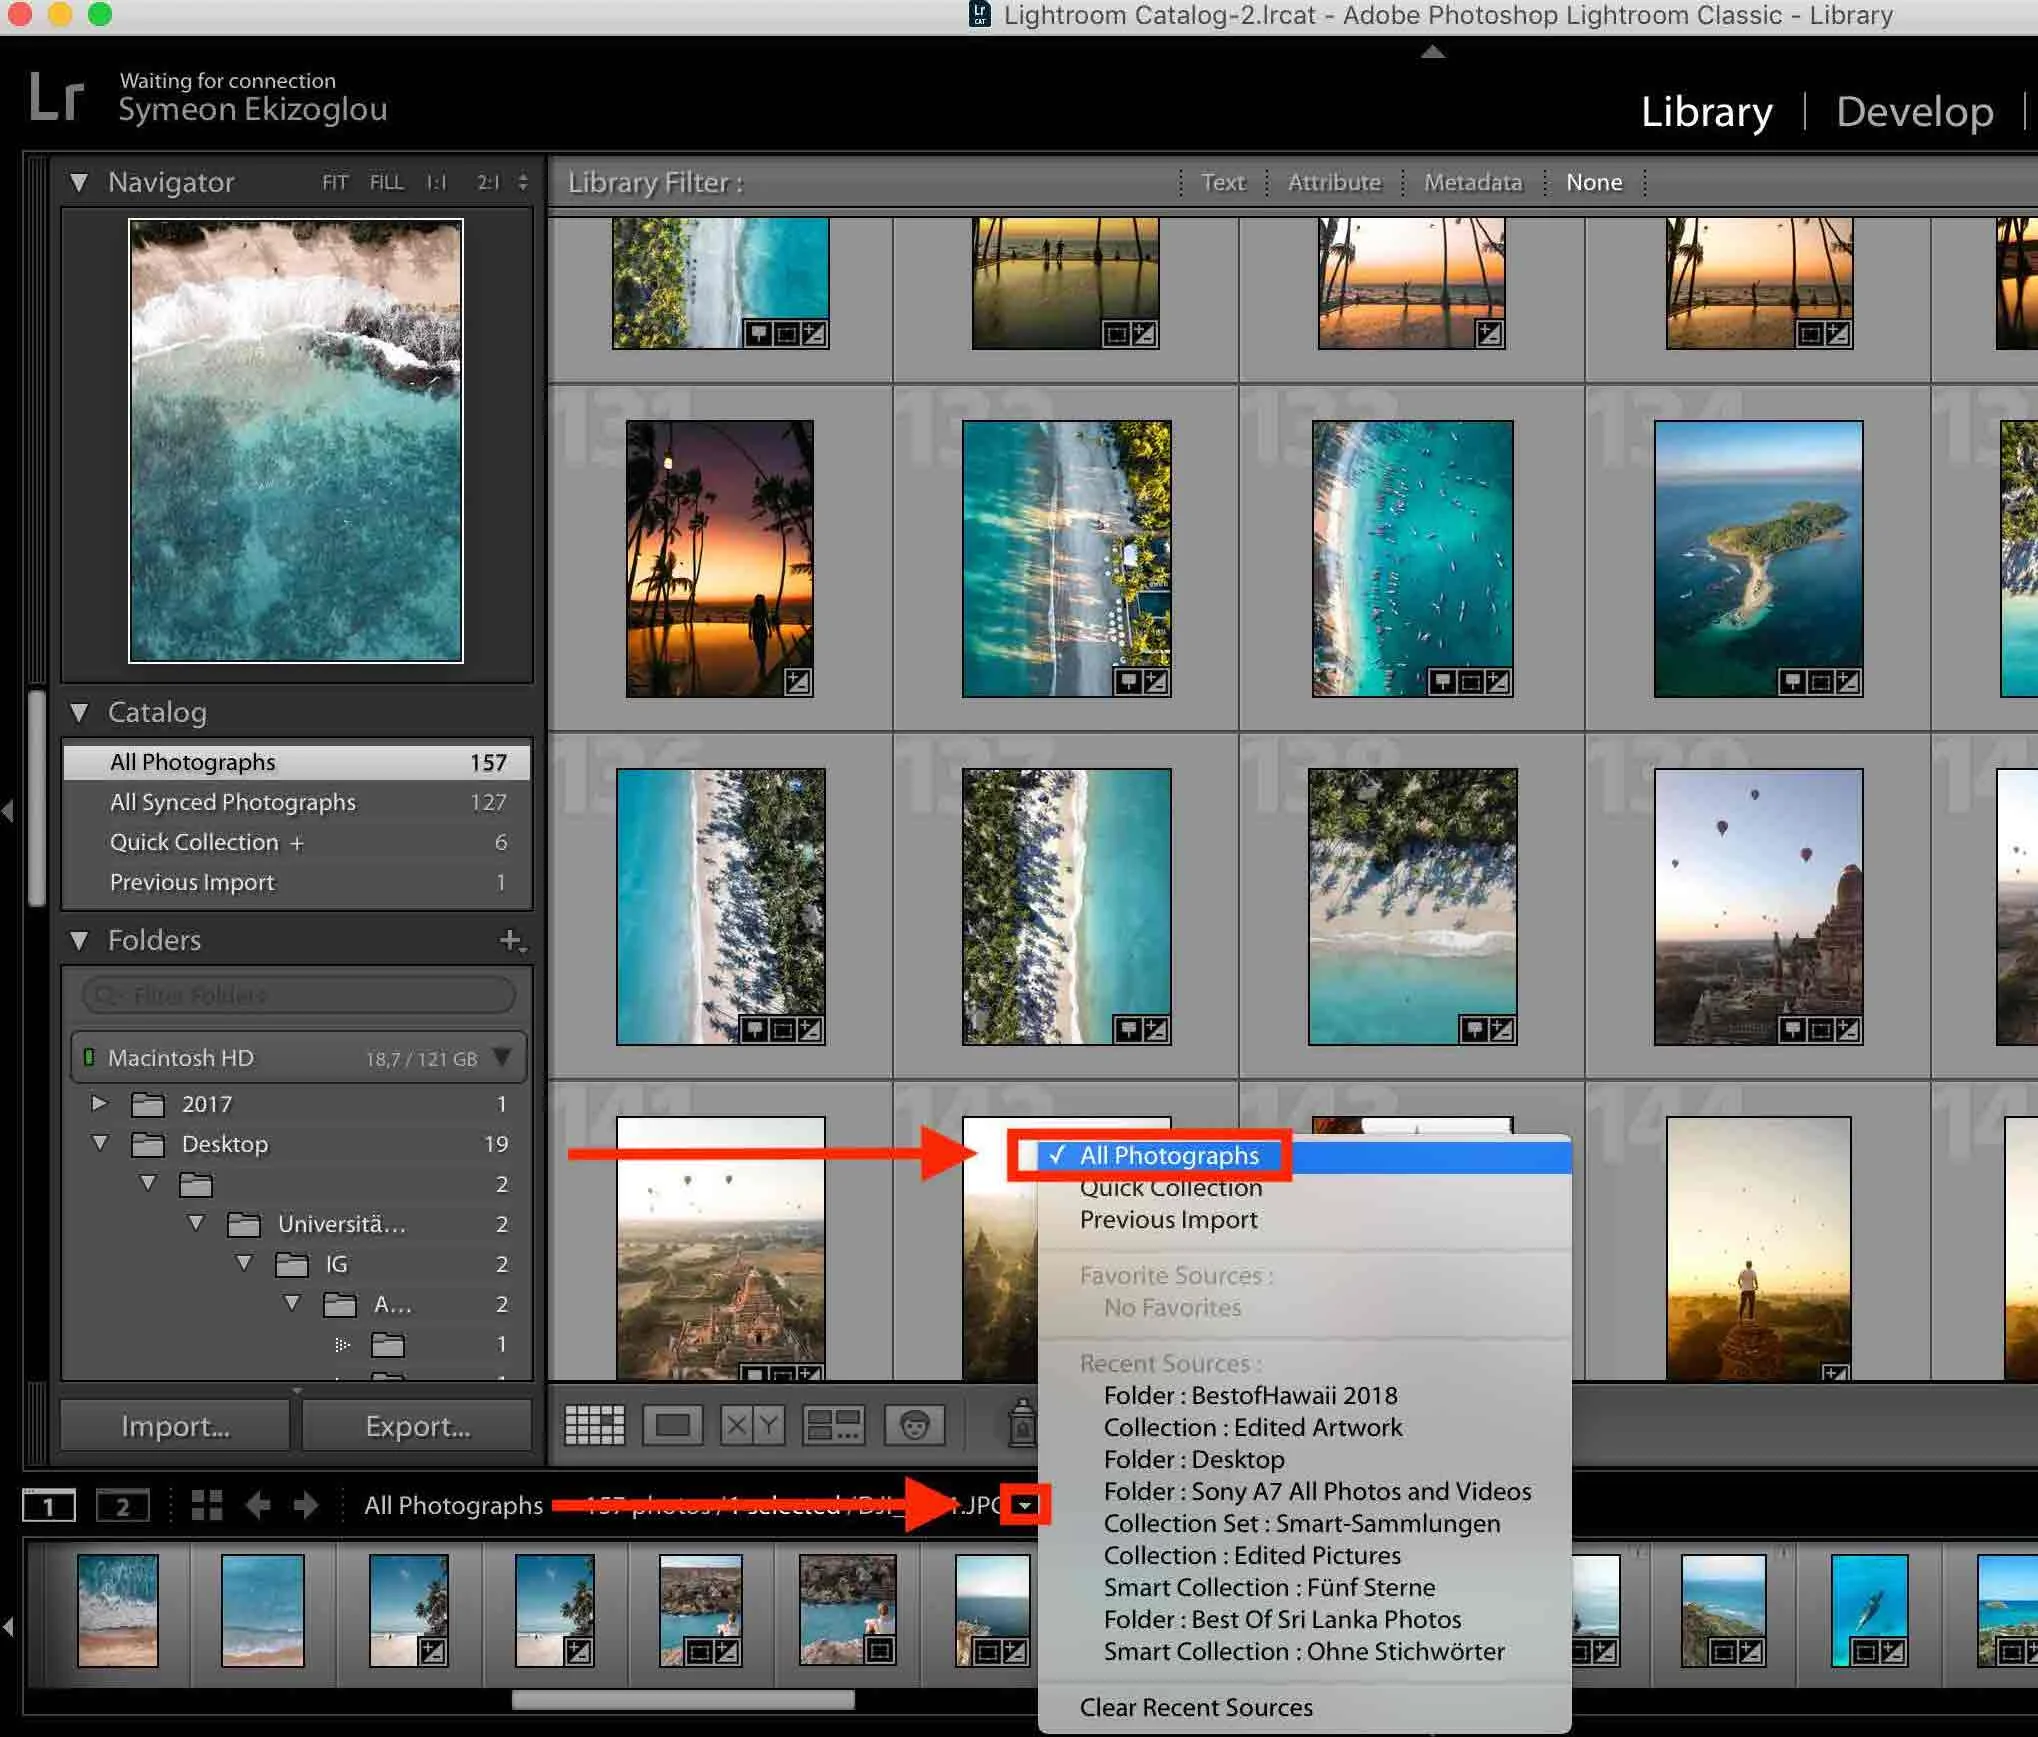The image size is (2038, 1737).
Task: Click the left panel vertical scrollbar
Action: click(x=37, y=798)
